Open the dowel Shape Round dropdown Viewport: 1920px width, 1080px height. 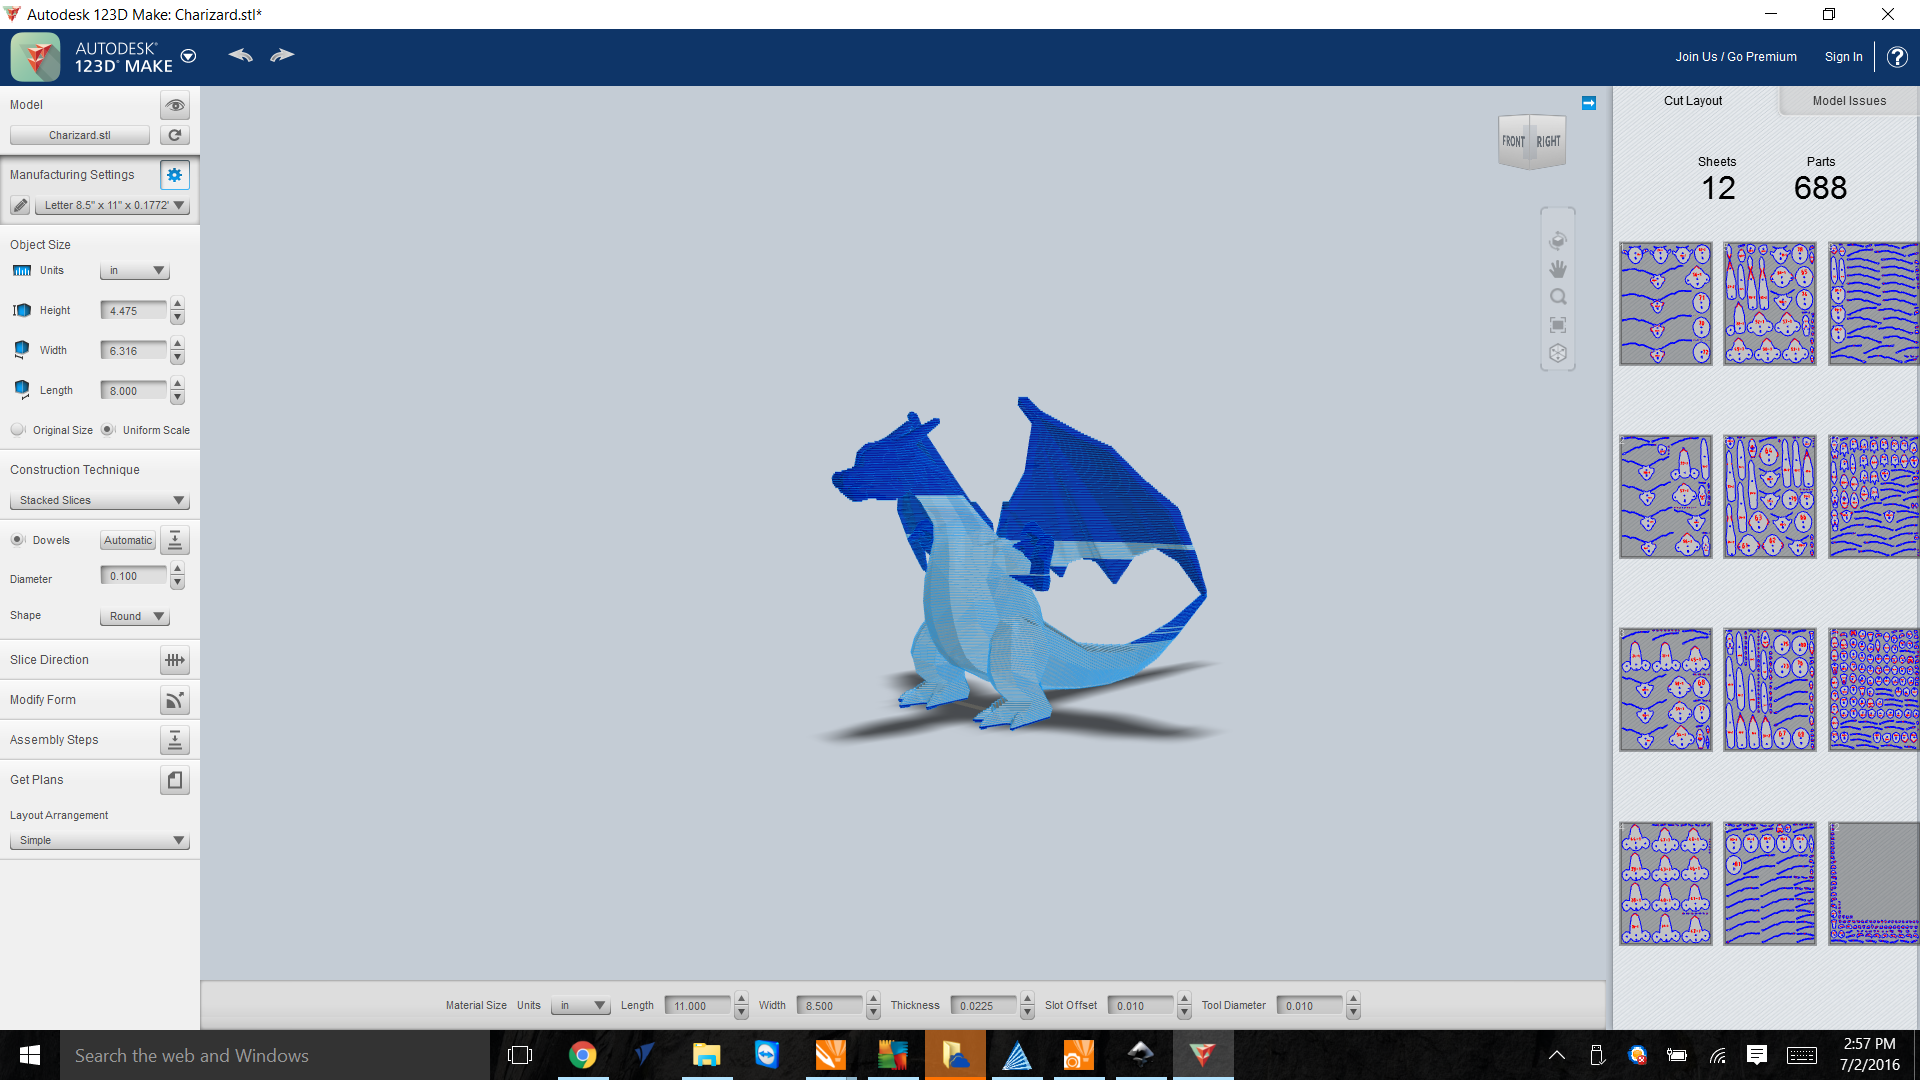(135, 616)
